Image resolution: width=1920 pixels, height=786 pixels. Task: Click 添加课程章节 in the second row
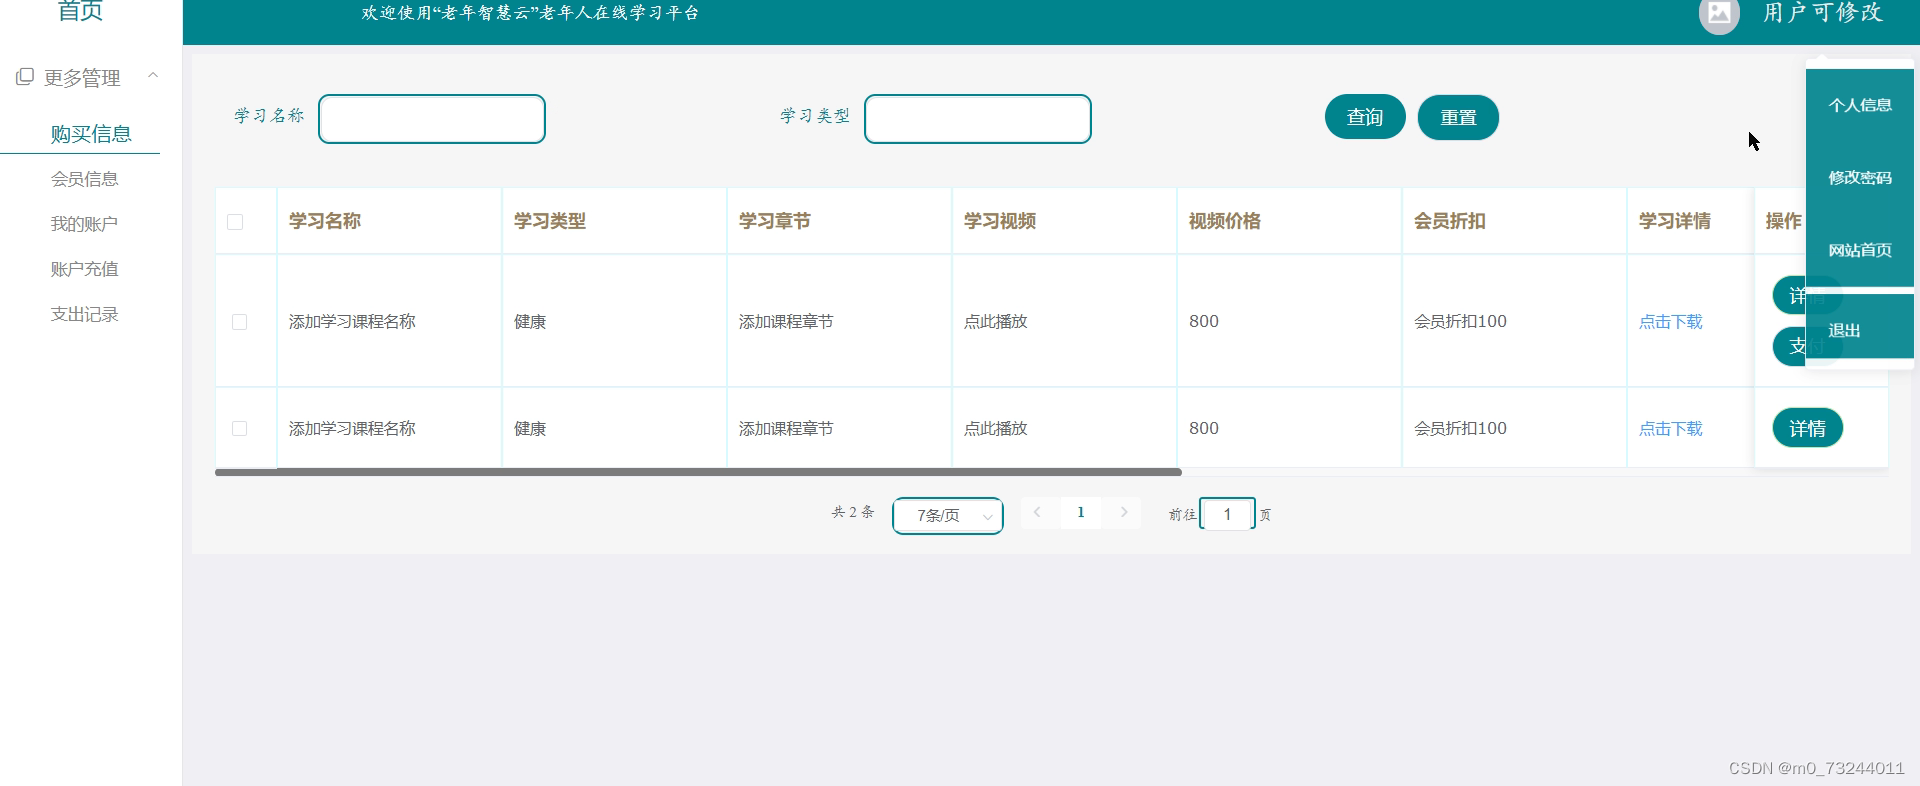pyautogui.click(x=786, y=428)
